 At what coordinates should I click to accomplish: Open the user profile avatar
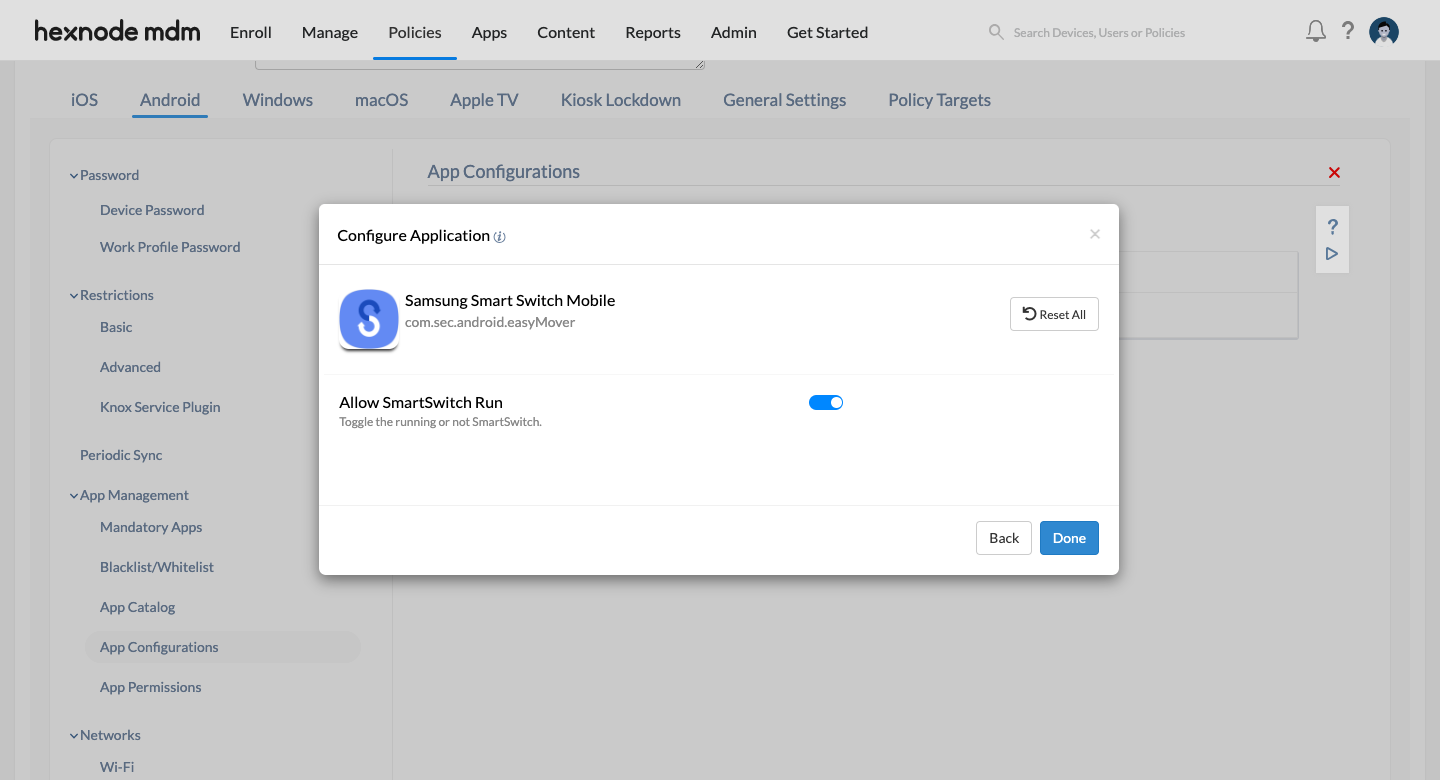1384,32
